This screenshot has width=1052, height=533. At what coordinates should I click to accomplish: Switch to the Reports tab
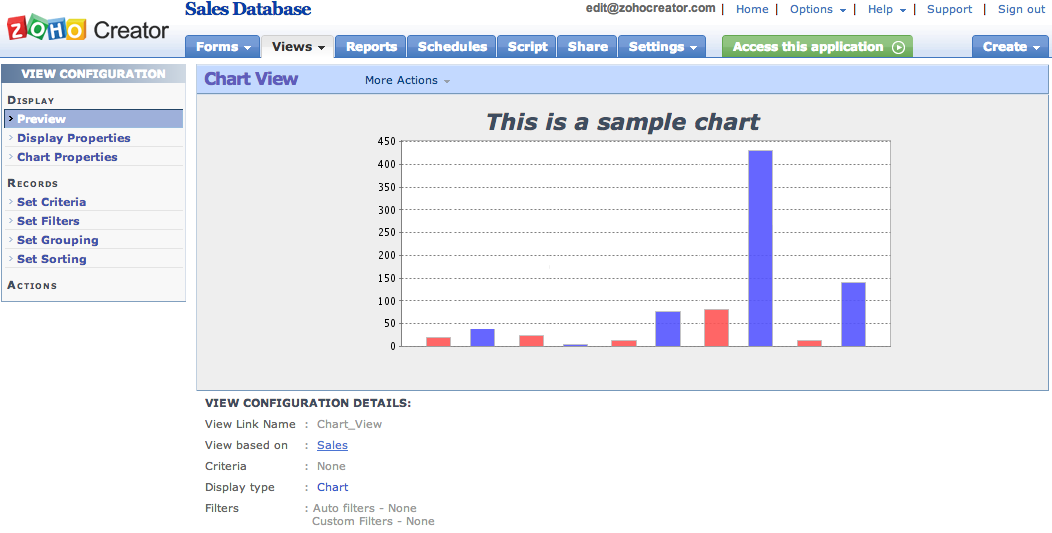tap(371, 46)
